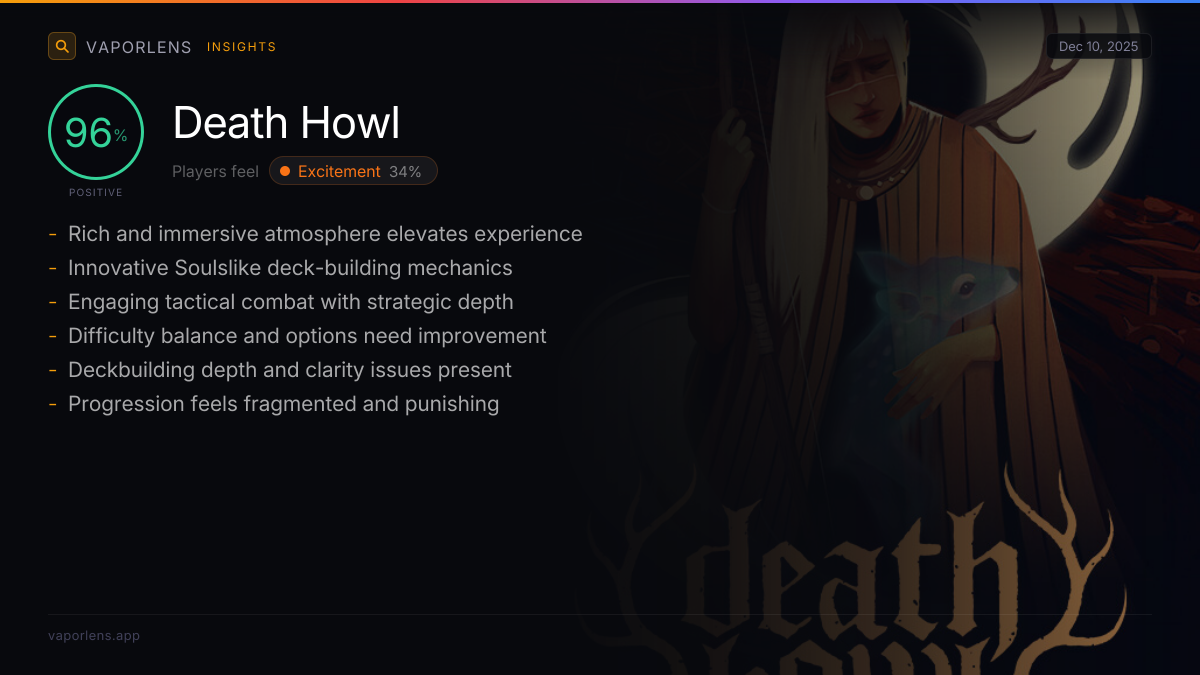The image size is (1200, 675).
Task: Click the VaporLens magnifier logo icon
Action: point(62,46)
